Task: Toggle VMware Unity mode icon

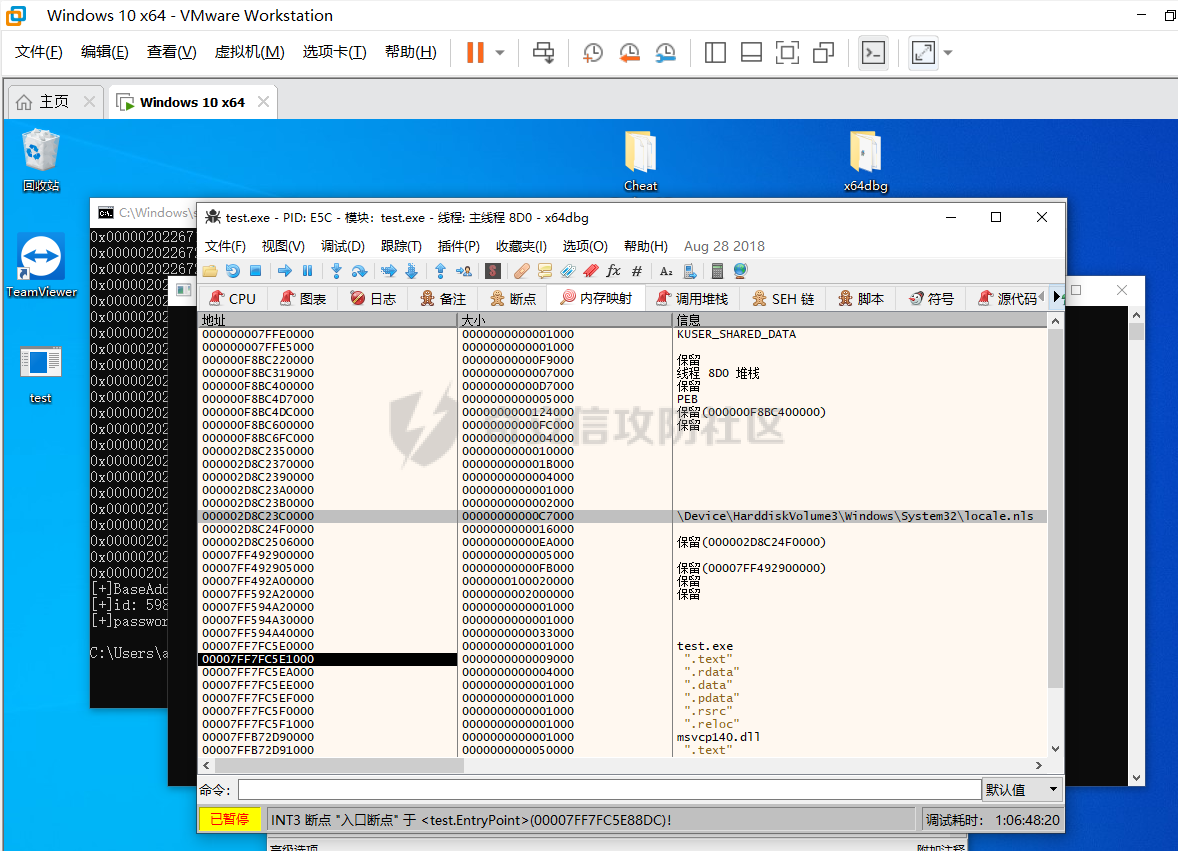Action: point(824,52)
